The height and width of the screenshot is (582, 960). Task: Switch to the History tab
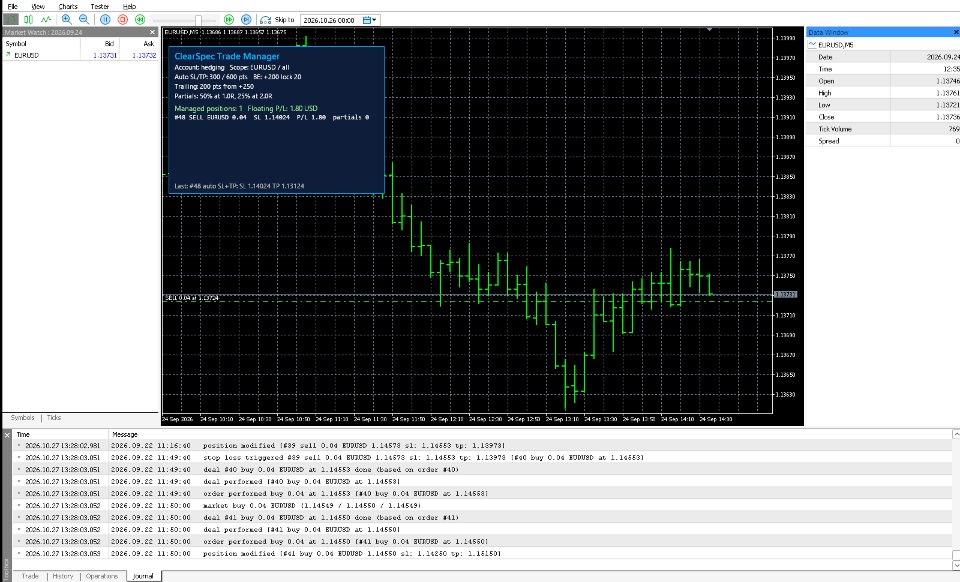click(62, 576)
